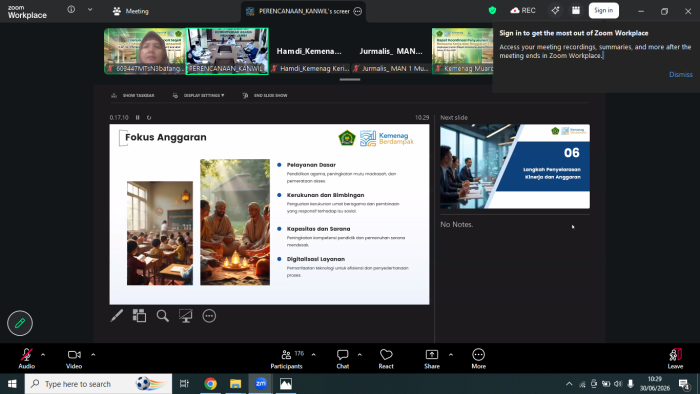This screenshot has height=394, width=700.
Task: Open the More menu in toolbar
Action: (x=478, y=359)
